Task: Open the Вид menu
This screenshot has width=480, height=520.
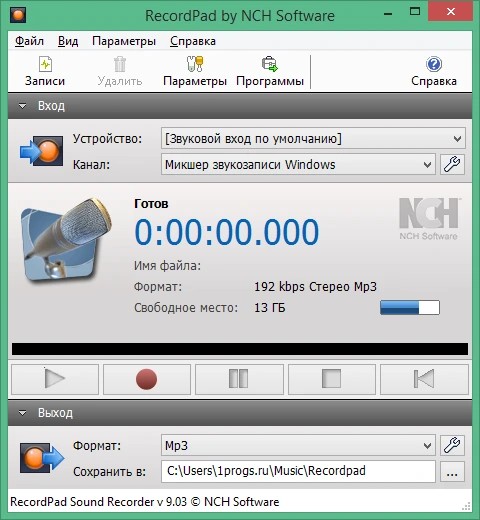Action: coord(68,41)
